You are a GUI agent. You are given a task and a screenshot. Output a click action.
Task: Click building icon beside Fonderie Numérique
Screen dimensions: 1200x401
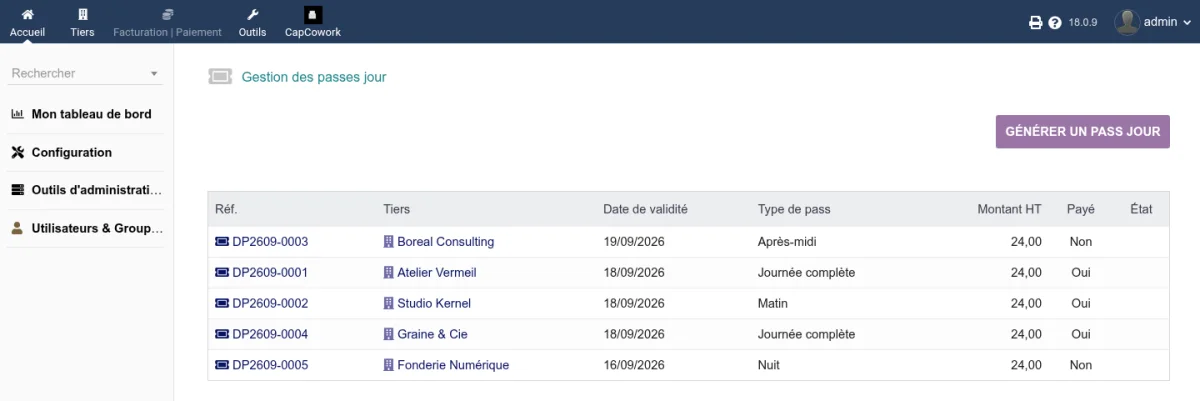(x=389, y=365)
